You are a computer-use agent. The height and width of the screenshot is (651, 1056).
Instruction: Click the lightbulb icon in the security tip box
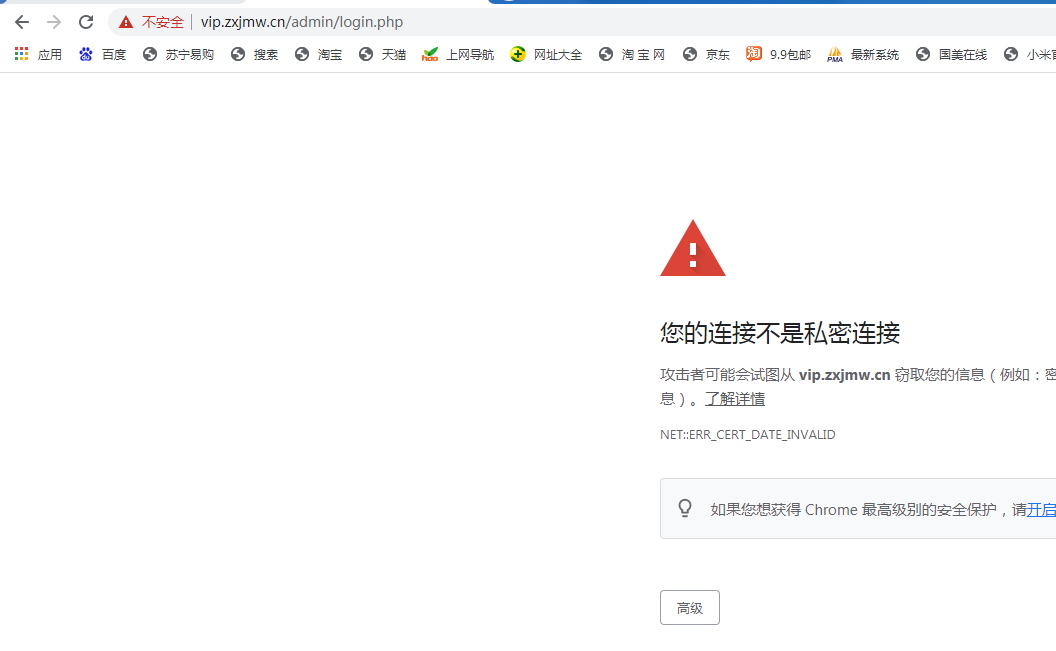point(684,507)
